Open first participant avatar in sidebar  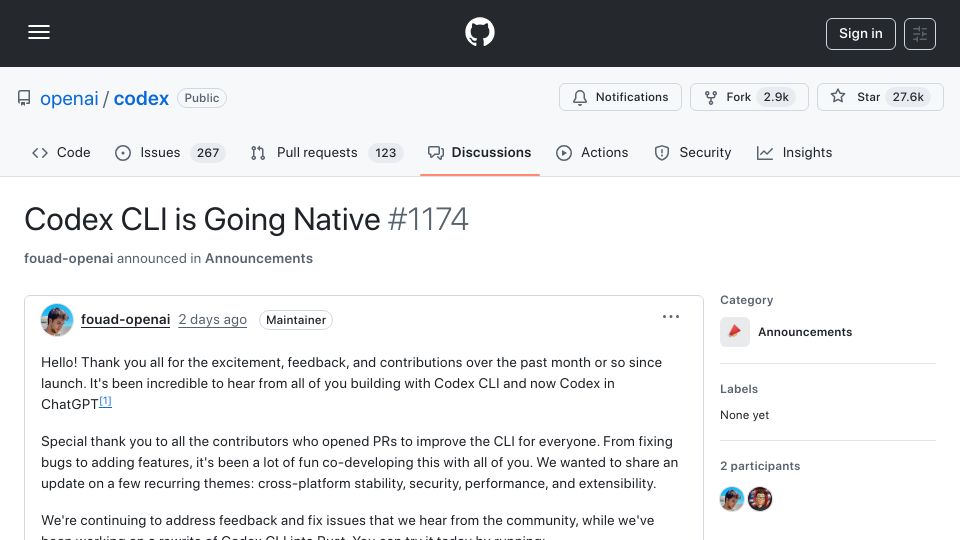tap(732, 499)
